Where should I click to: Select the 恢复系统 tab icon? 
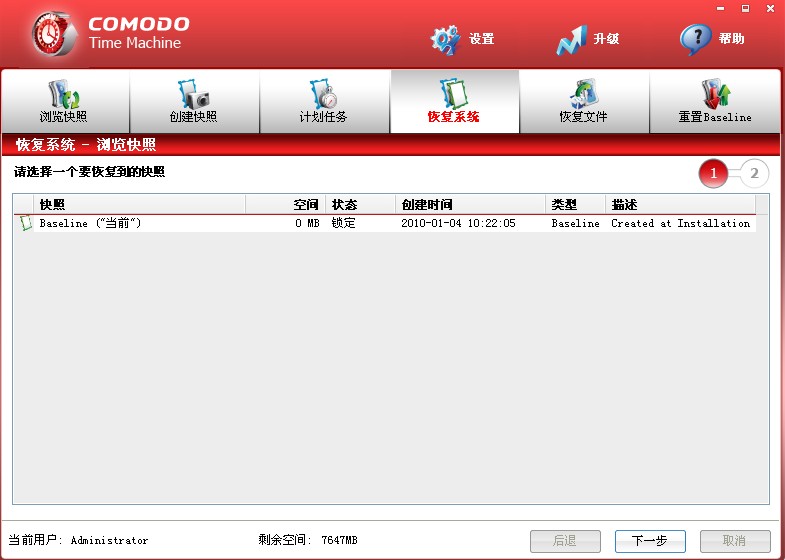coord(454,94)
